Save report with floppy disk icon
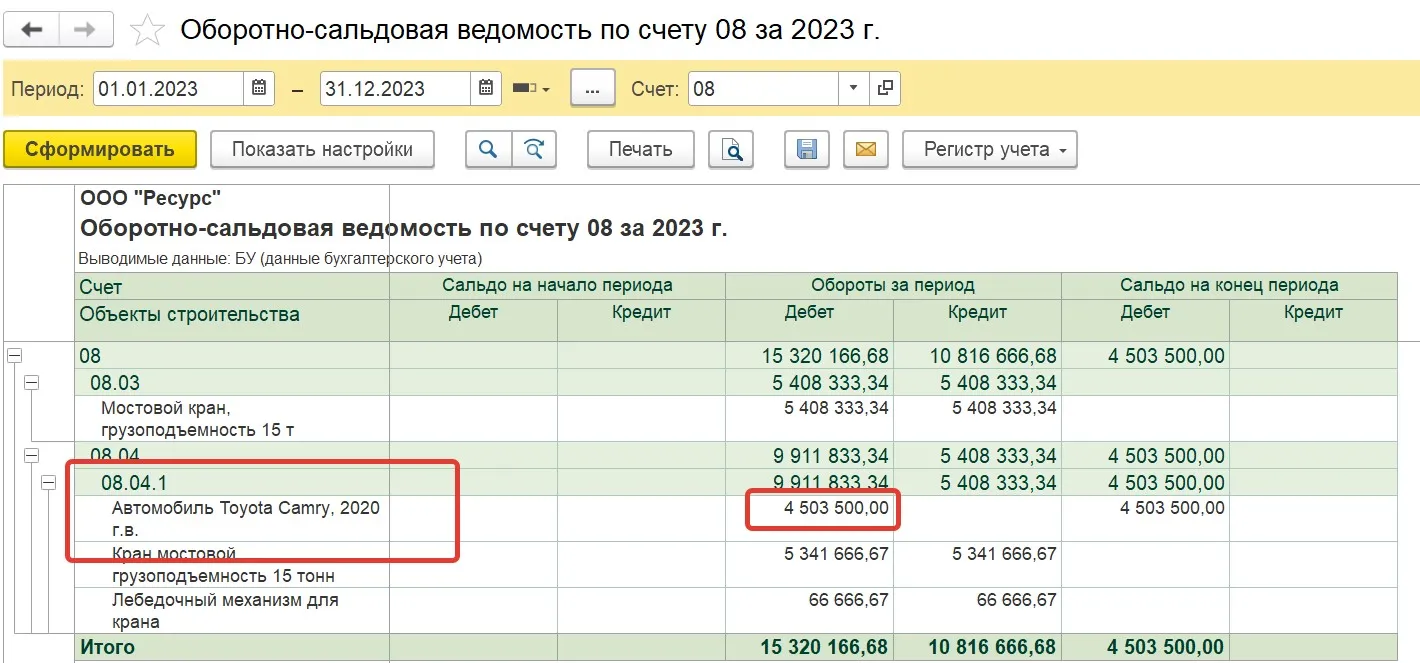Image resolution: width=1420 pixels, height=663 pixels. [x=806, y=150]
